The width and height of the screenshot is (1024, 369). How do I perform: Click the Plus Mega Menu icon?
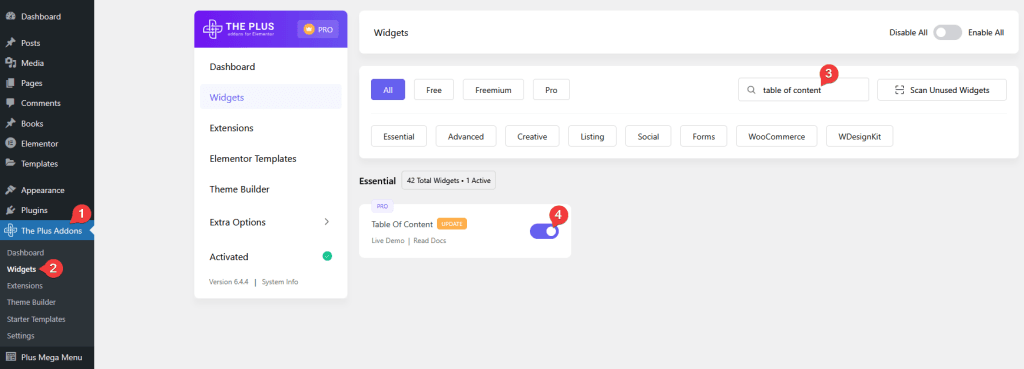point(10,357)
